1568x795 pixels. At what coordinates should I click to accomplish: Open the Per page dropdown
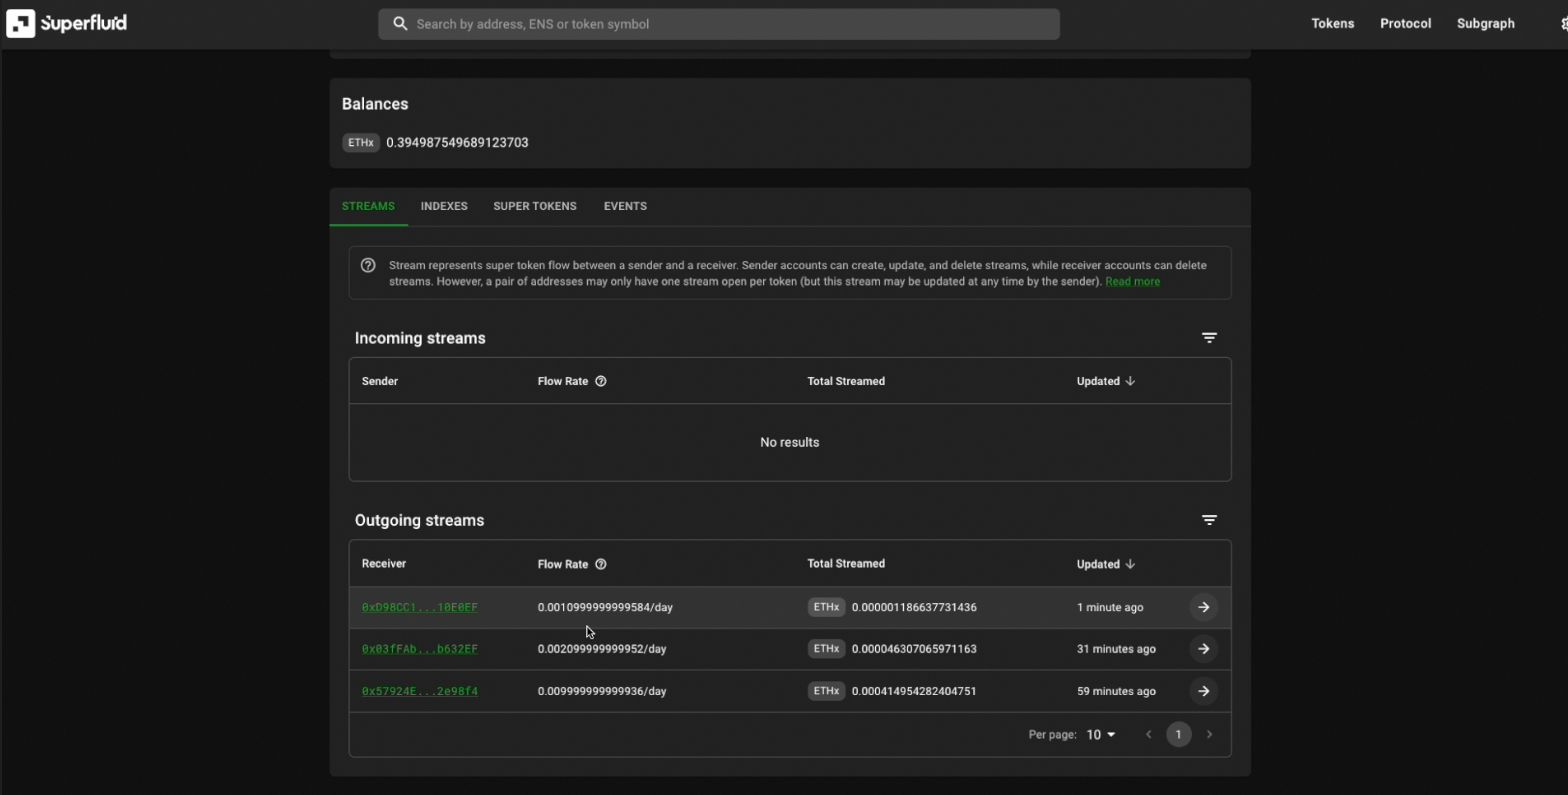pyautogui.click(x=1100, y=735)
